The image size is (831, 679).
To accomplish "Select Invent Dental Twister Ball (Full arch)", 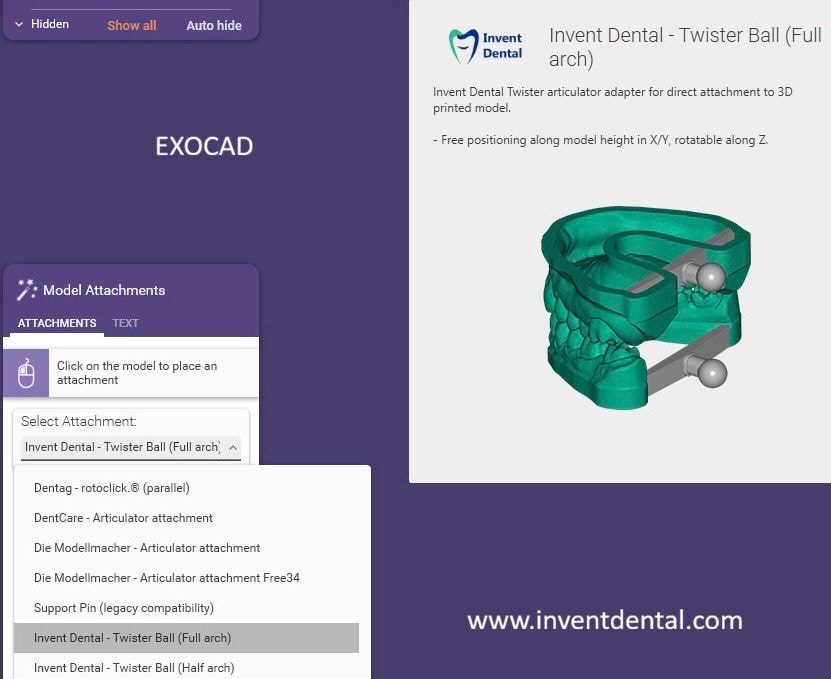I will pos(187,638).
